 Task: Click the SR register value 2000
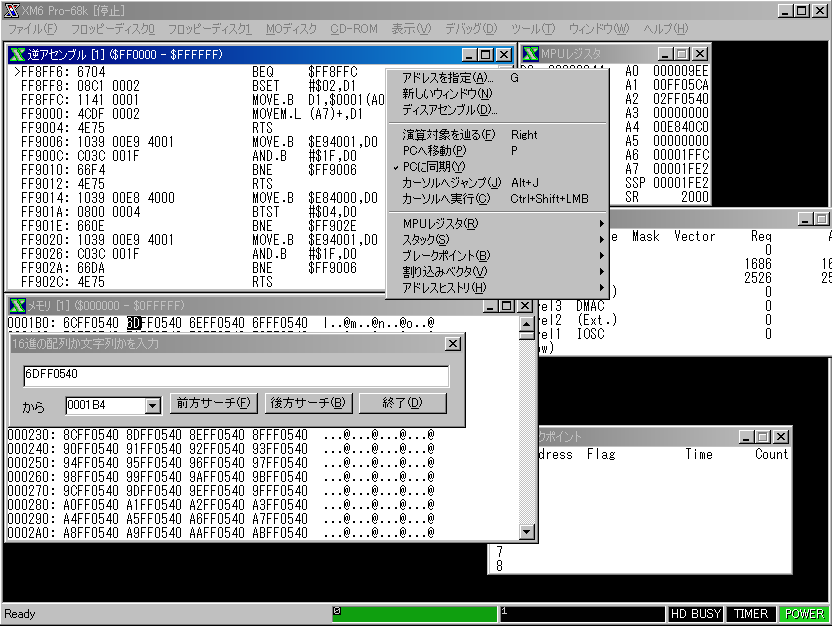coord(695,197)
